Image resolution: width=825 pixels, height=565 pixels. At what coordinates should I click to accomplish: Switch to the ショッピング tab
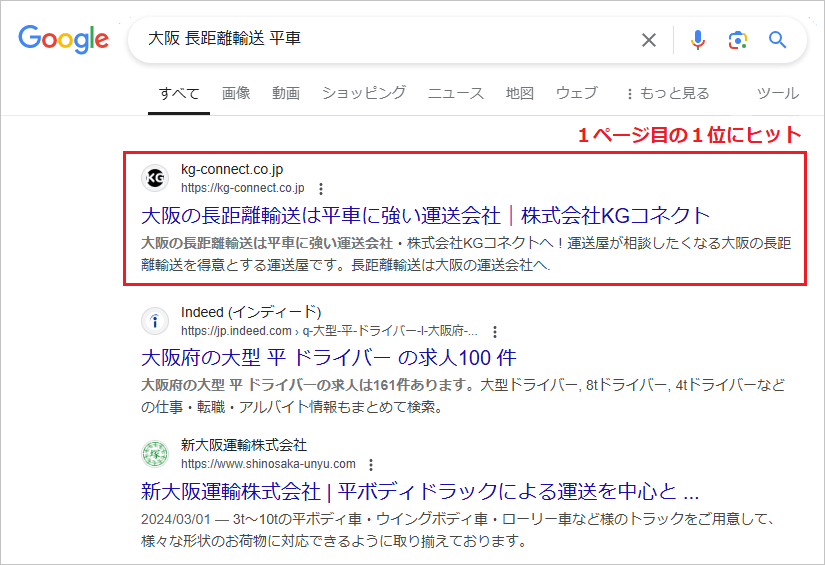tap(364, 93)
